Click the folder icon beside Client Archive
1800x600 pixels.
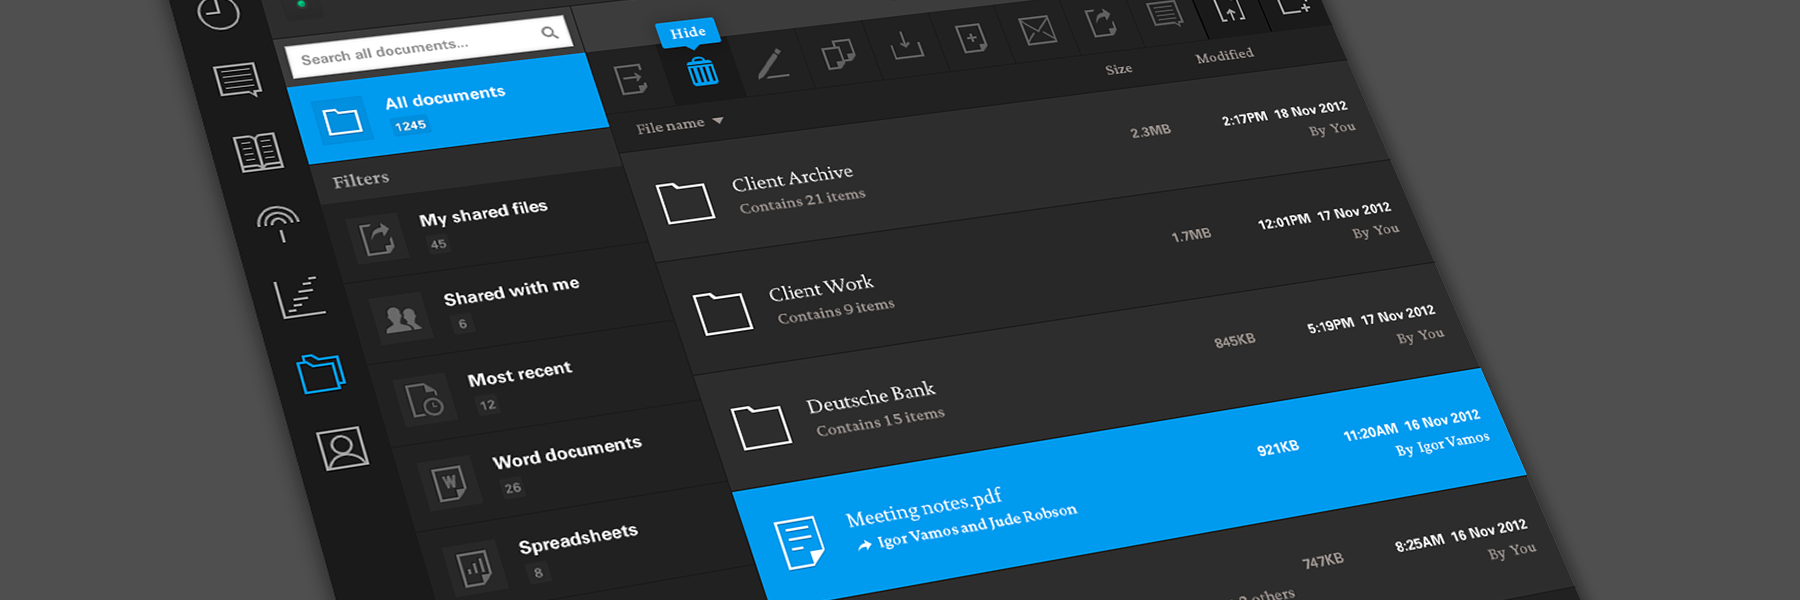pos(685,201)
